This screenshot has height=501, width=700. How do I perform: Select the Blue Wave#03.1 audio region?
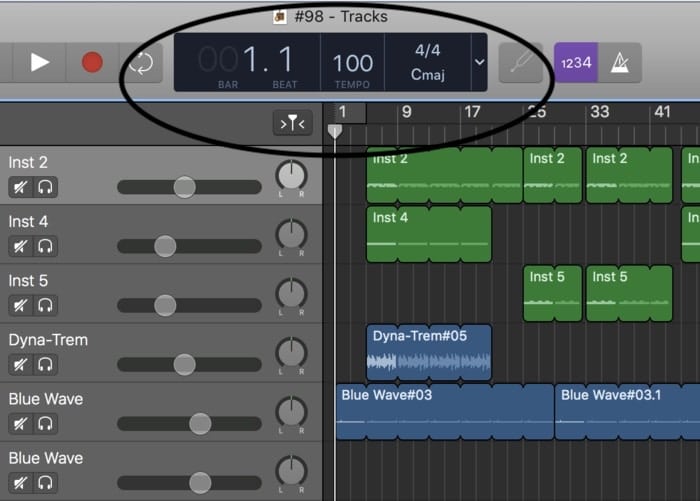click(627, 411)
